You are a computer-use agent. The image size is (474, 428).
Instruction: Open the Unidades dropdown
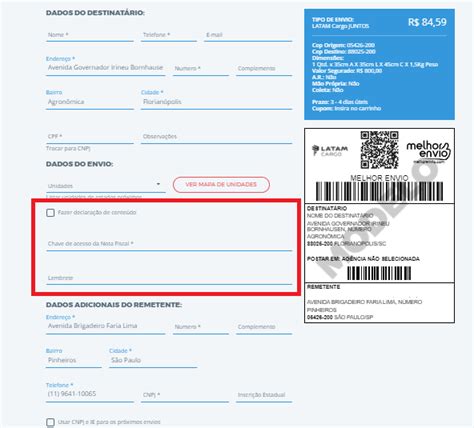(106, 186)
